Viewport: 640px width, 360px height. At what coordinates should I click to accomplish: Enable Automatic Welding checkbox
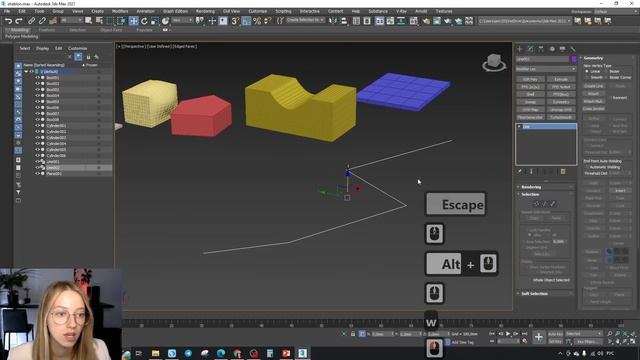(x=587, y=167)
